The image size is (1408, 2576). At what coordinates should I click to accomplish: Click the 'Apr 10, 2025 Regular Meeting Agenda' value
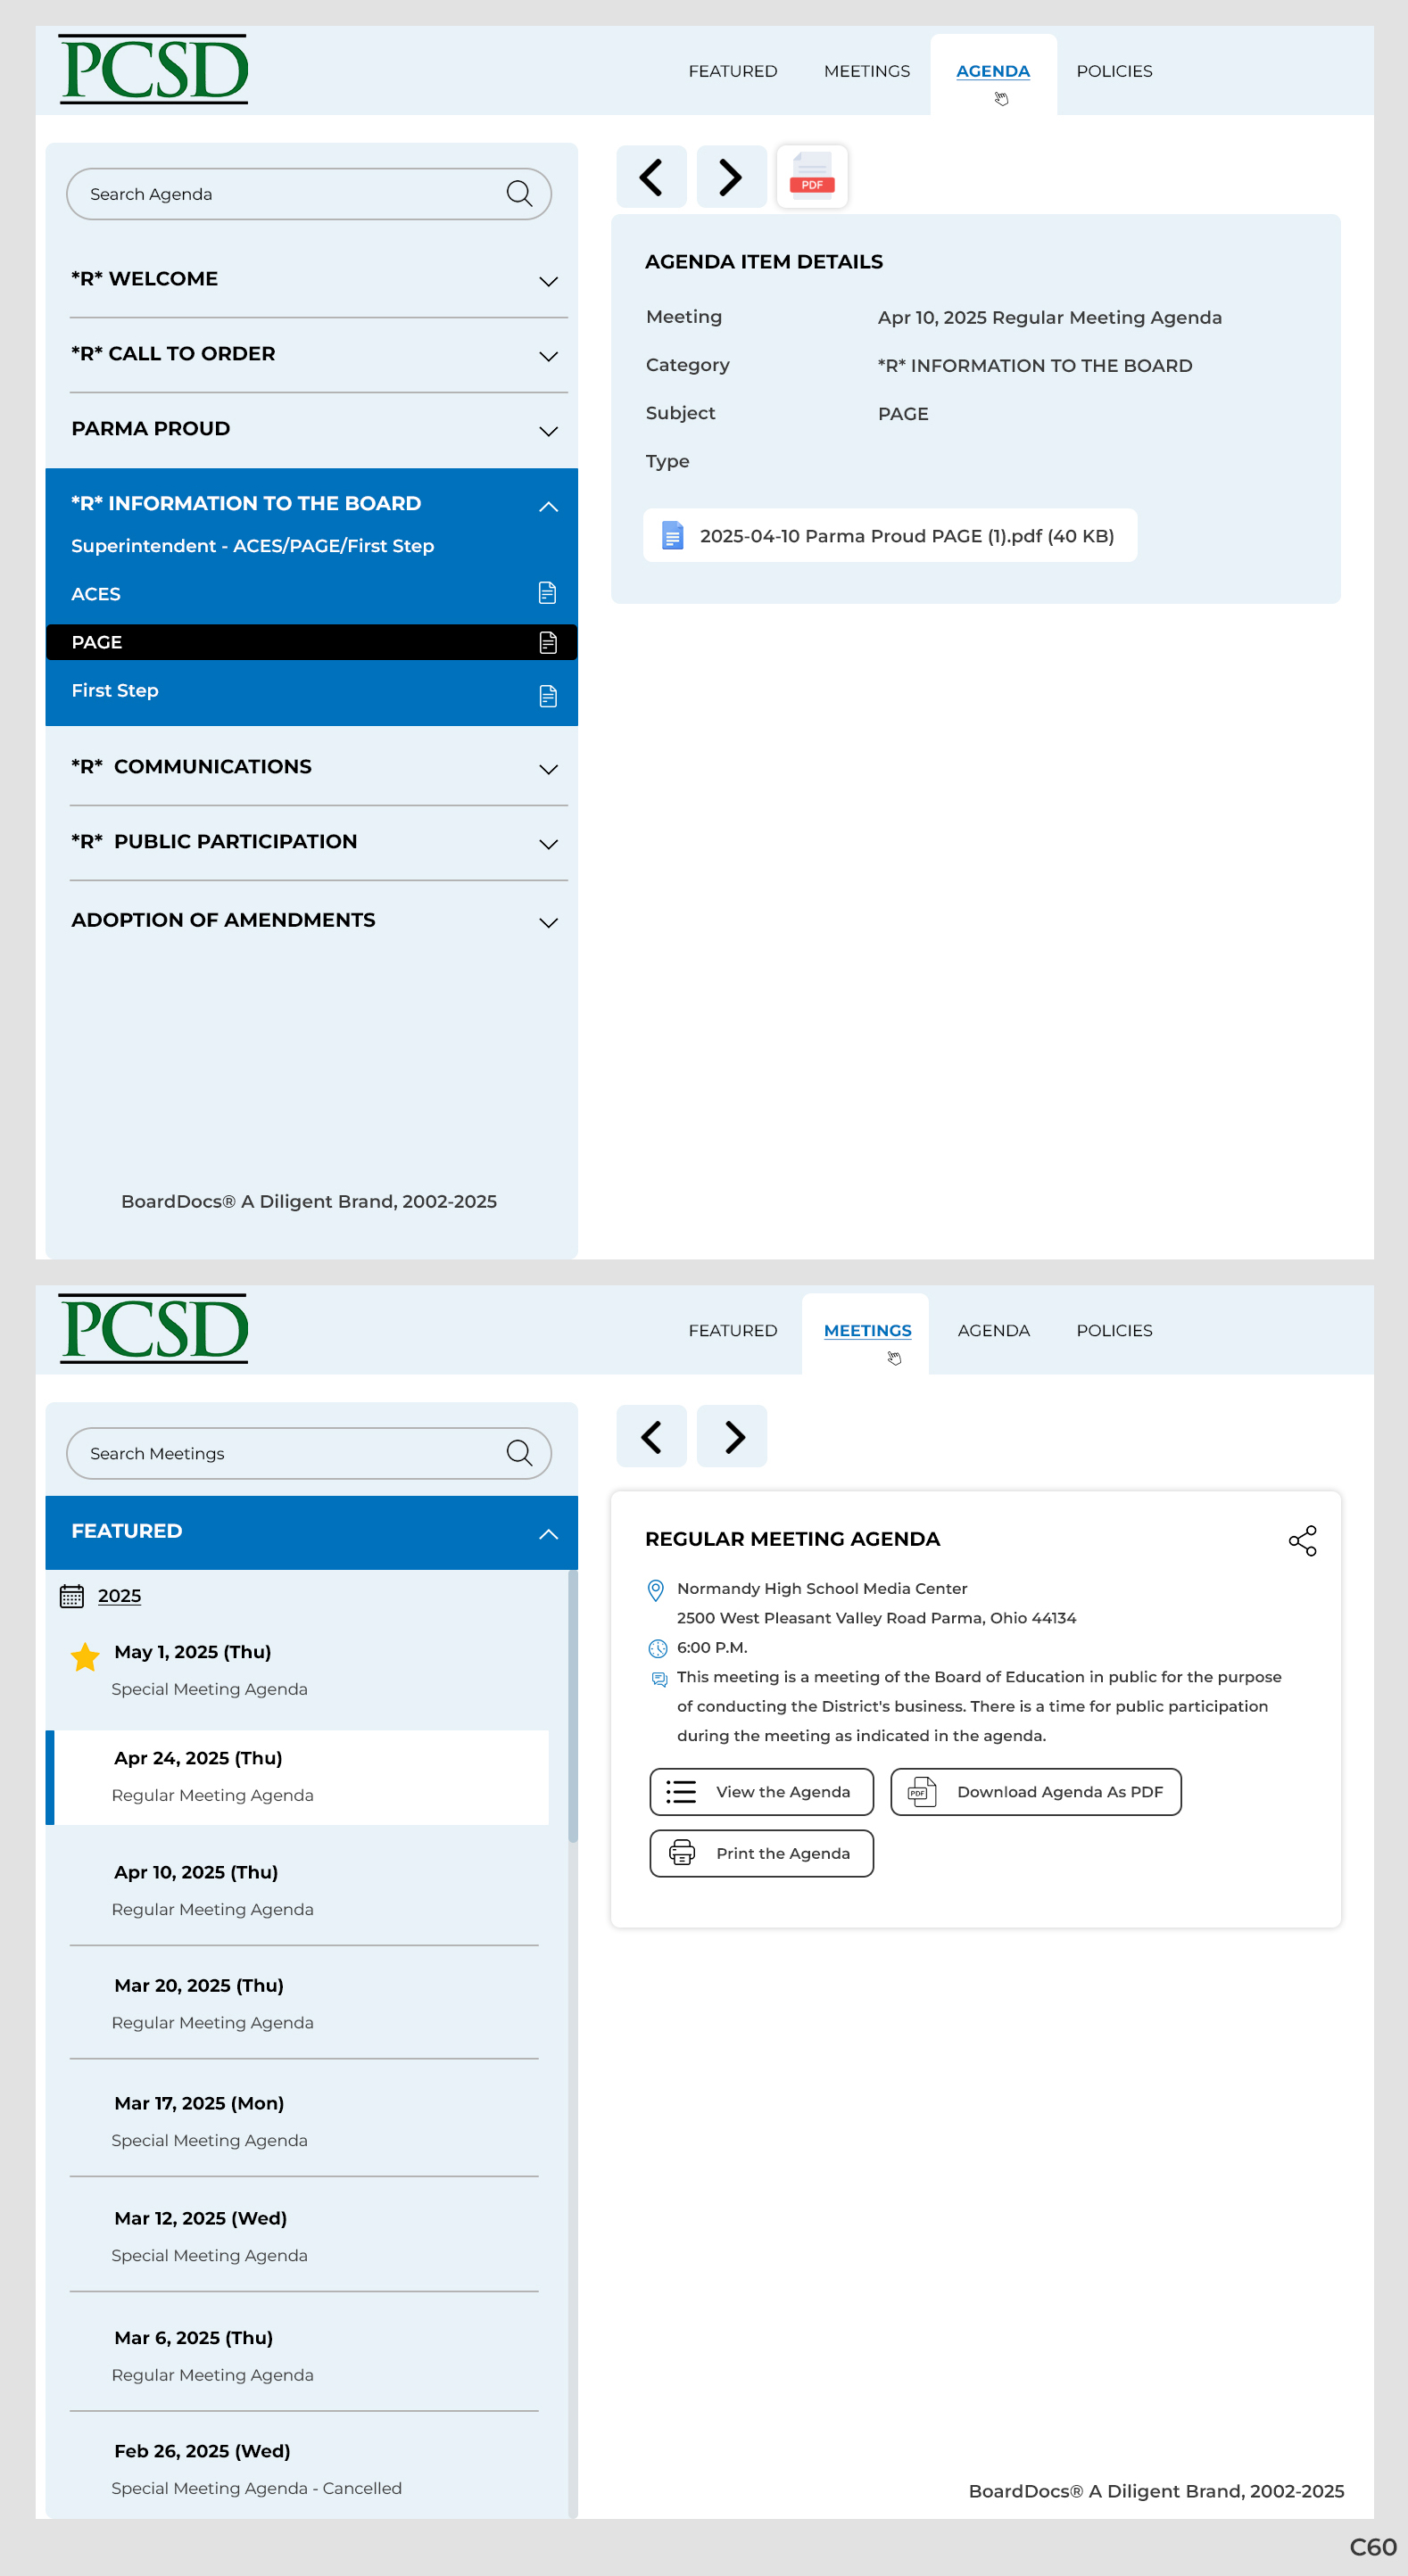click(1049, 317)
